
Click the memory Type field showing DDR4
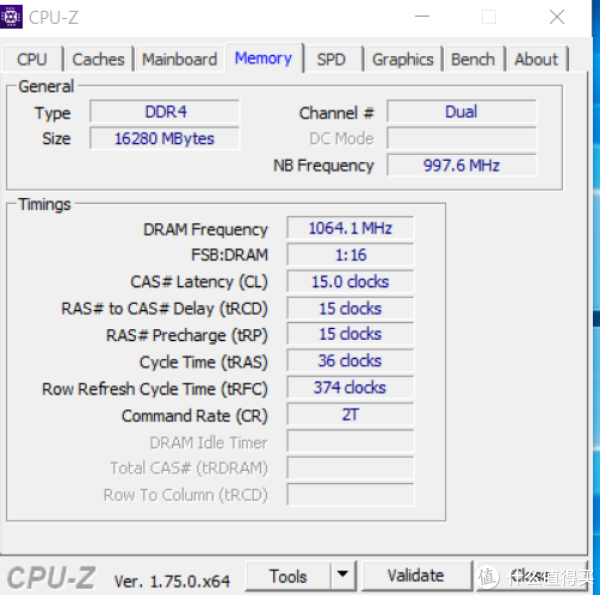(x=164, y=112)
